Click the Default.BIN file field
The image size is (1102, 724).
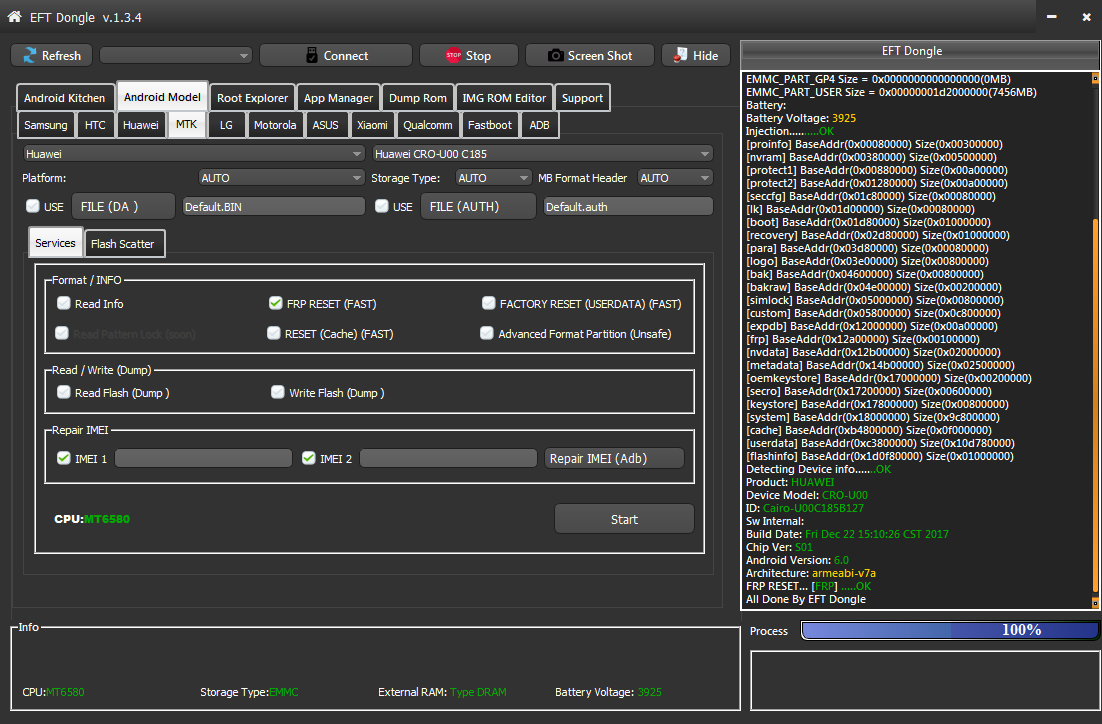pos(273,207)
